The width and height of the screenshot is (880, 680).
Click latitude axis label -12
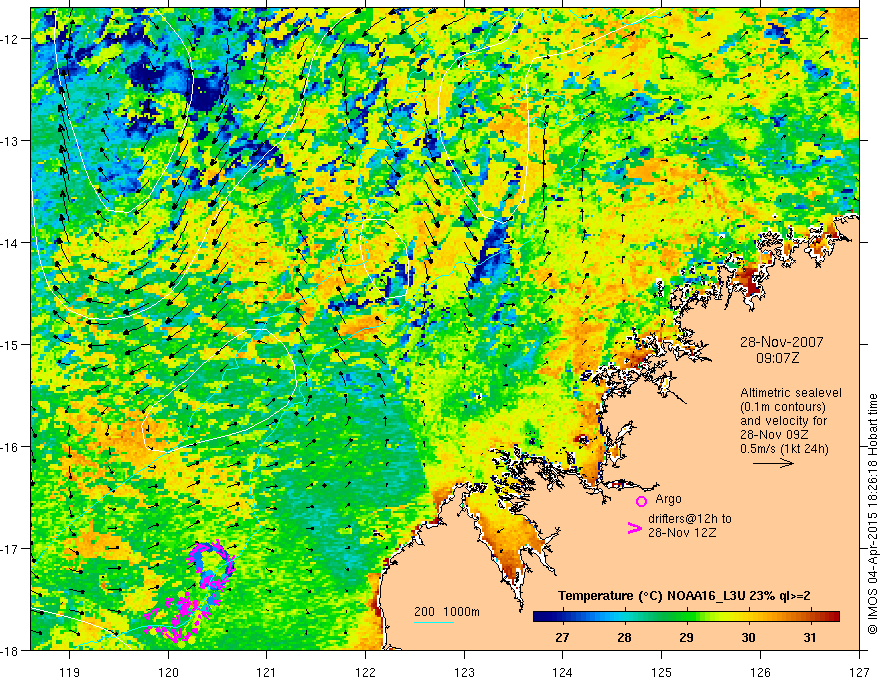point(10,39)
